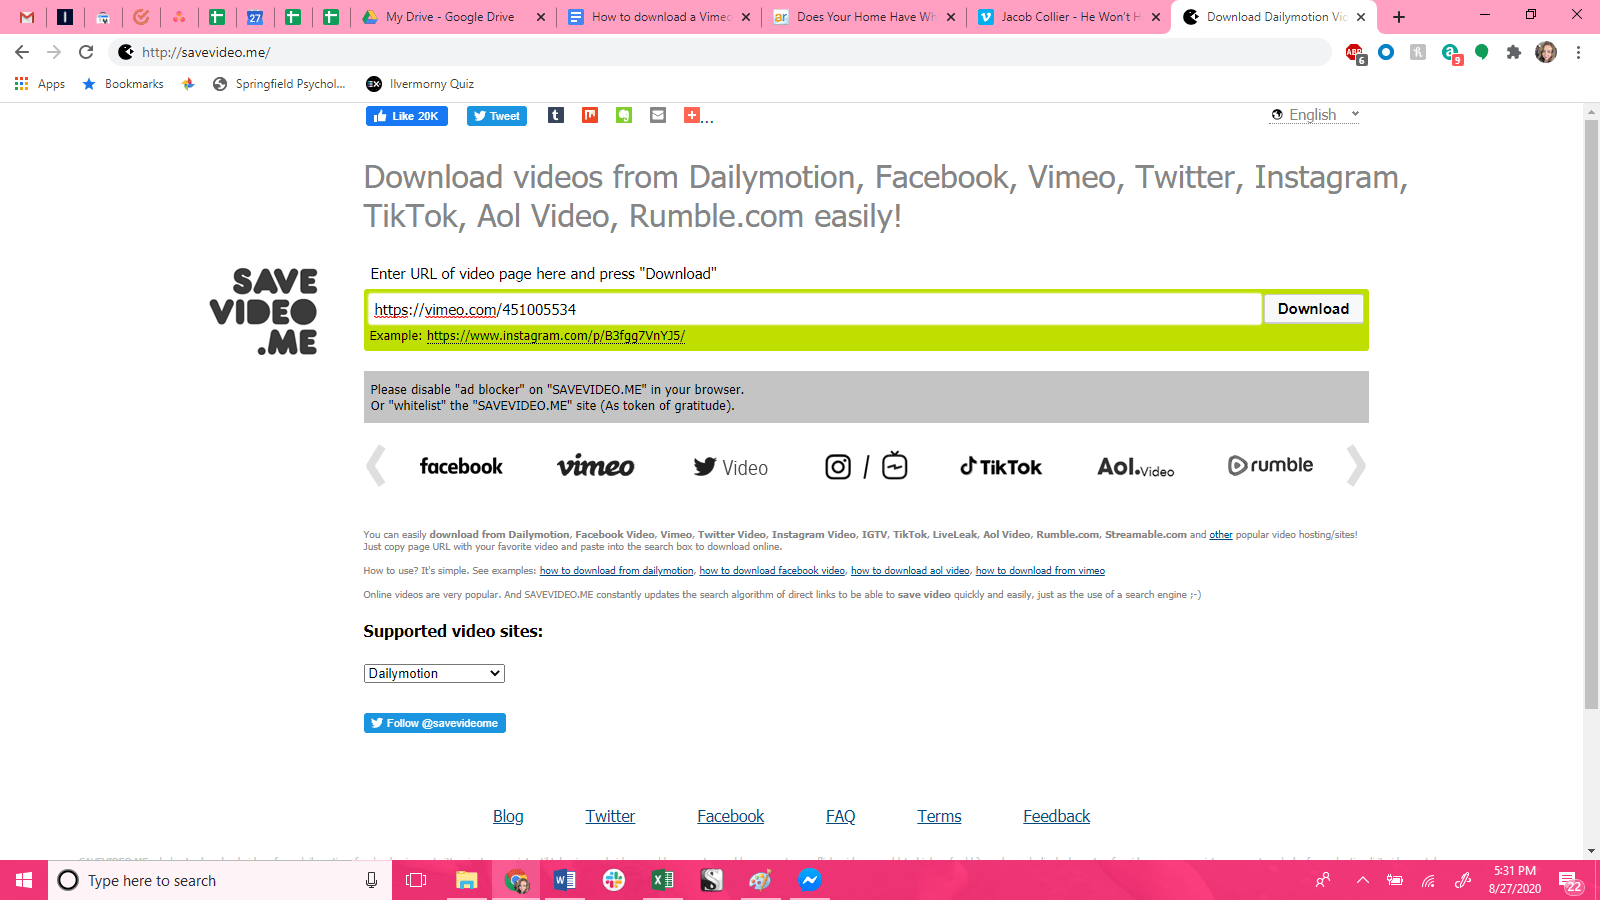Open the Springfield Psychol... bookmark
This screenshot has height=900, width=1600.
pos(279,84)
